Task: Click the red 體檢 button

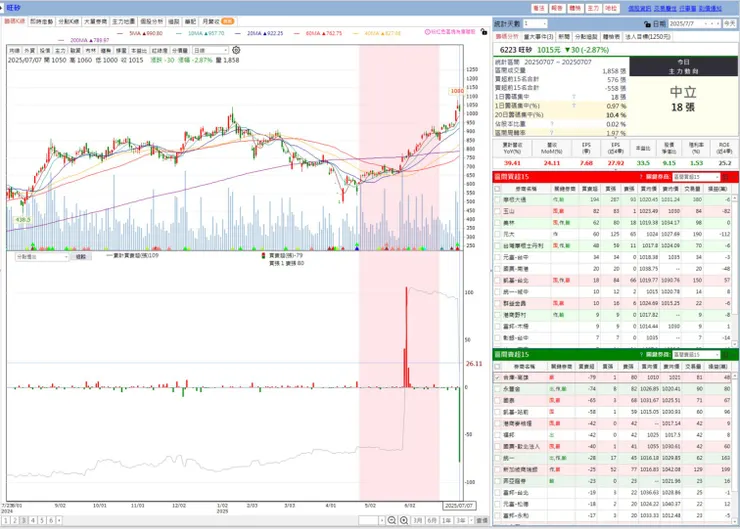Action: [x=575, y=8]
